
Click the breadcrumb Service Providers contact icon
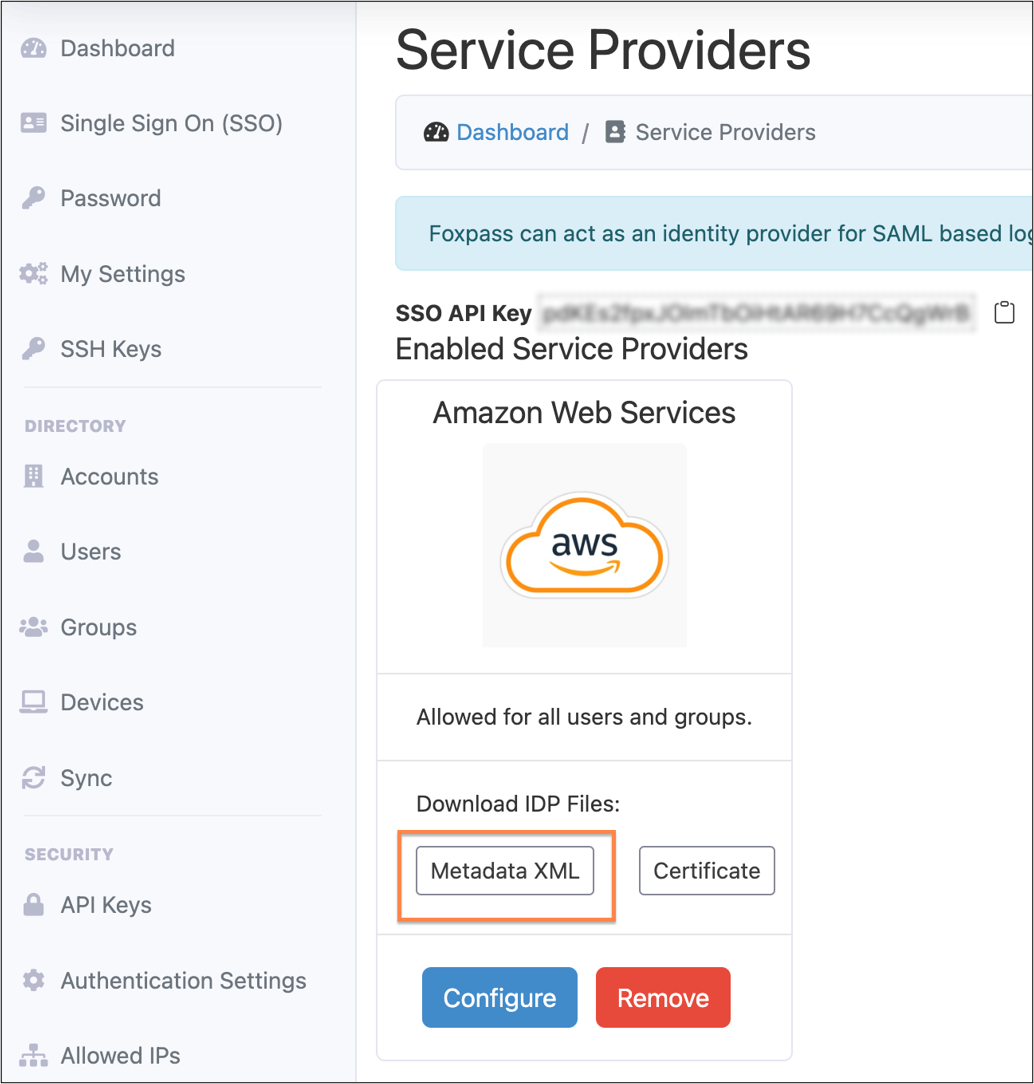tap(615, 132)
